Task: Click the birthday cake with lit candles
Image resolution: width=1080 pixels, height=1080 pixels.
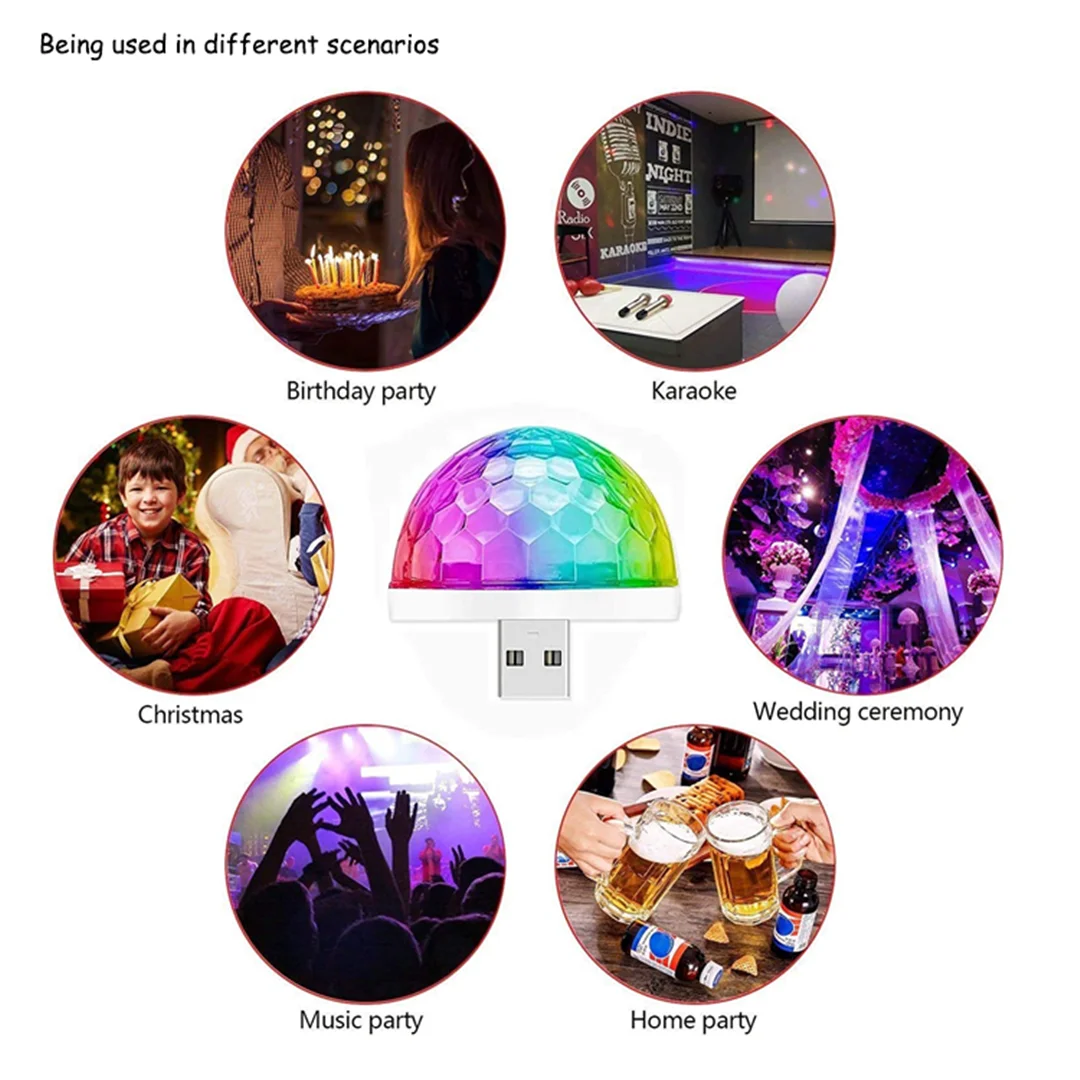Action: click(x=346, y=280)
